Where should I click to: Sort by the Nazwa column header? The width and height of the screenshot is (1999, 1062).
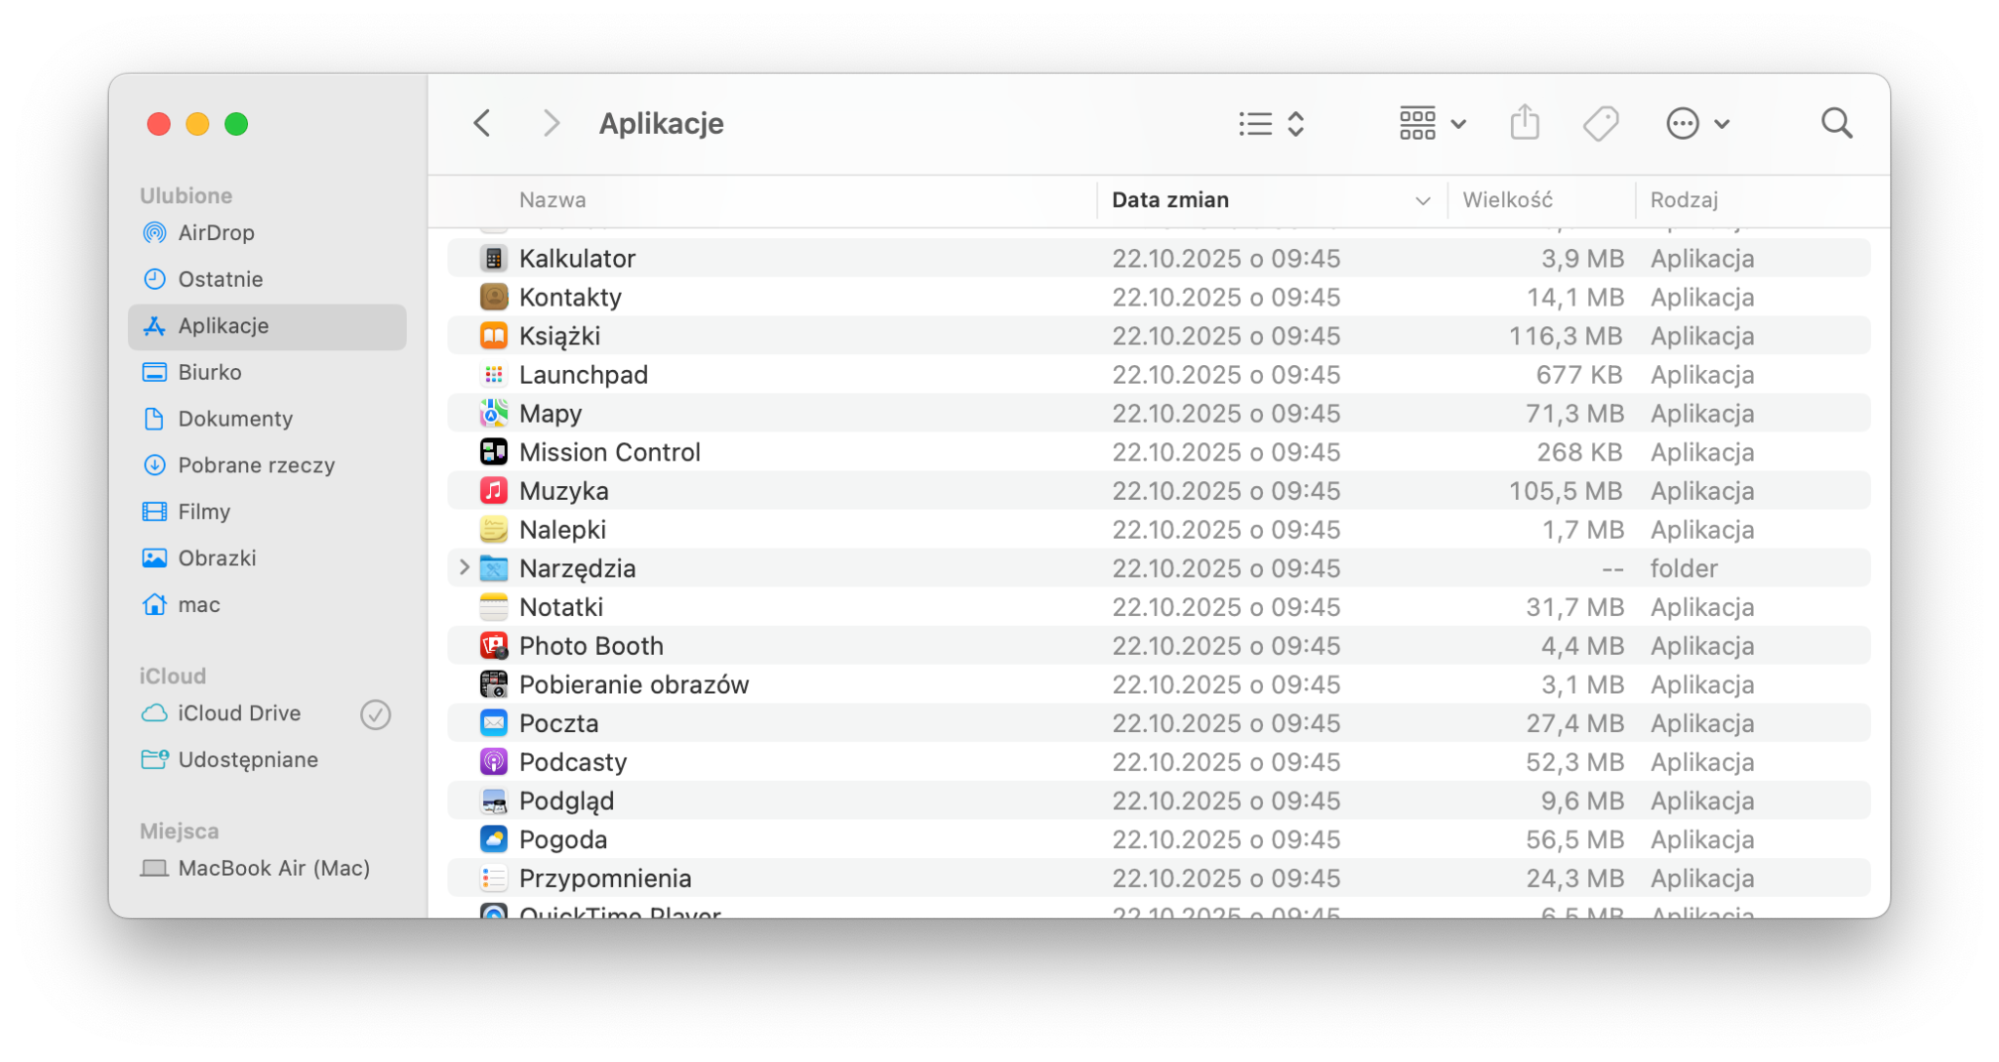(552, 200)
